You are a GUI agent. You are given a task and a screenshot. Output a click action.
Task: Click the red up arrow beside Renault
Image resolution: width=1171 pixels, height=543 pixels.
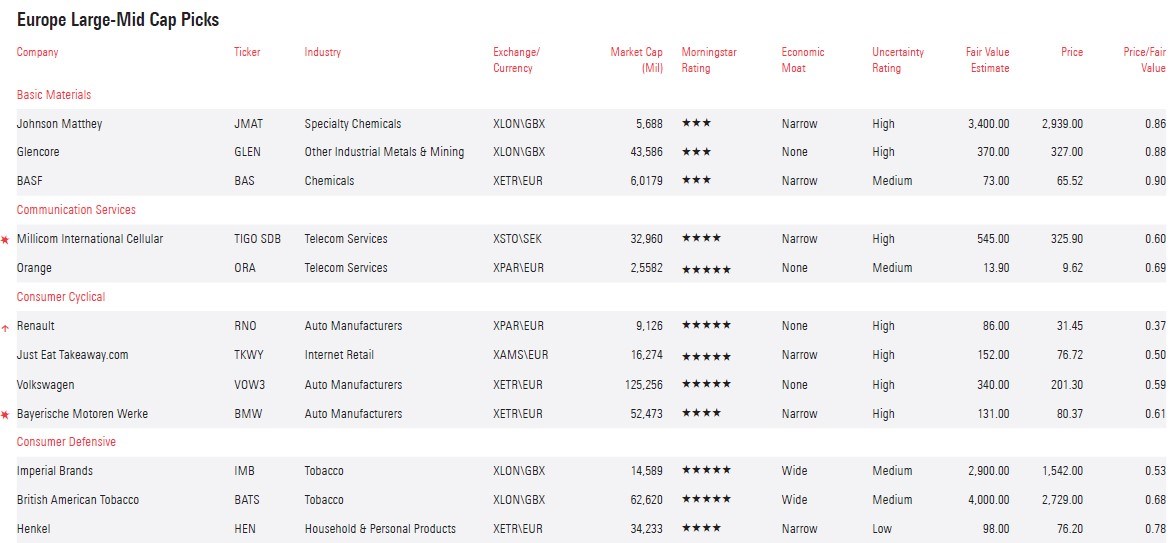pos(5,327)
